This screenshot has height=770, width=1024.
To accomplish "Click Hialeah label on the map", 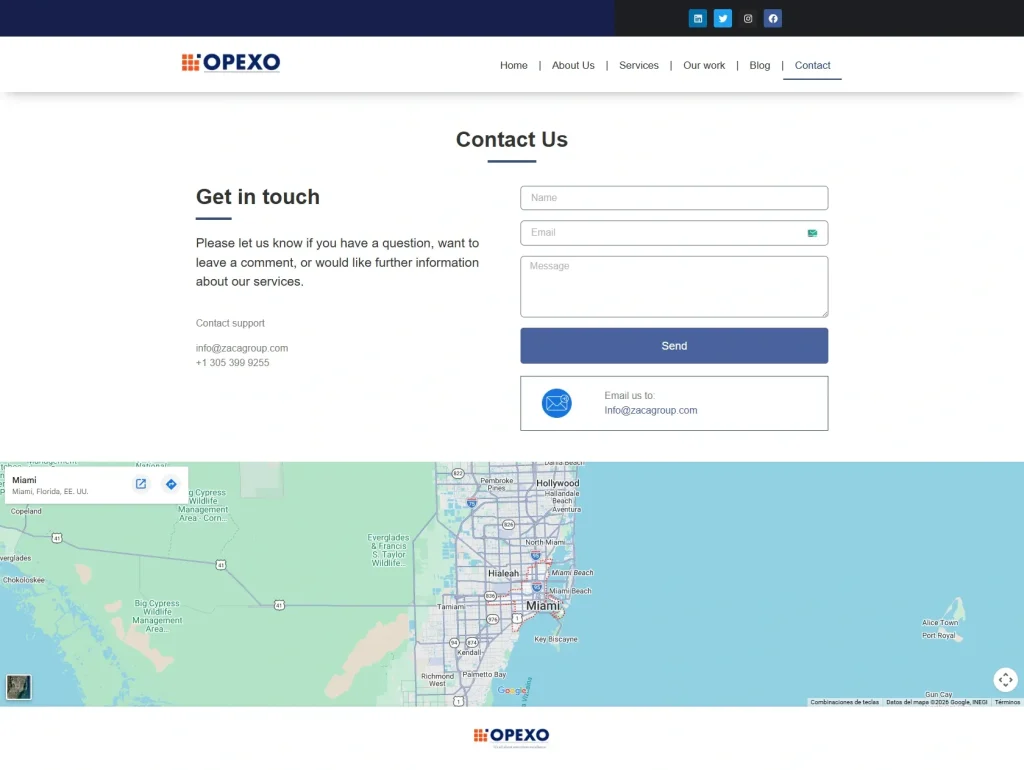I will (x=504, y=573).
